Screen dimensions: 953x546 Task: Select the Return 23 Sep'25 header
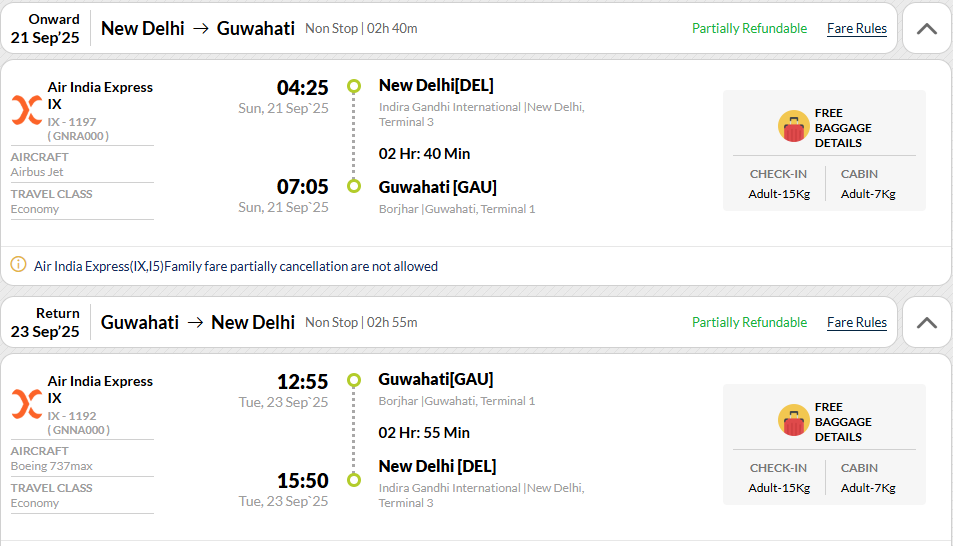point(45,323)
